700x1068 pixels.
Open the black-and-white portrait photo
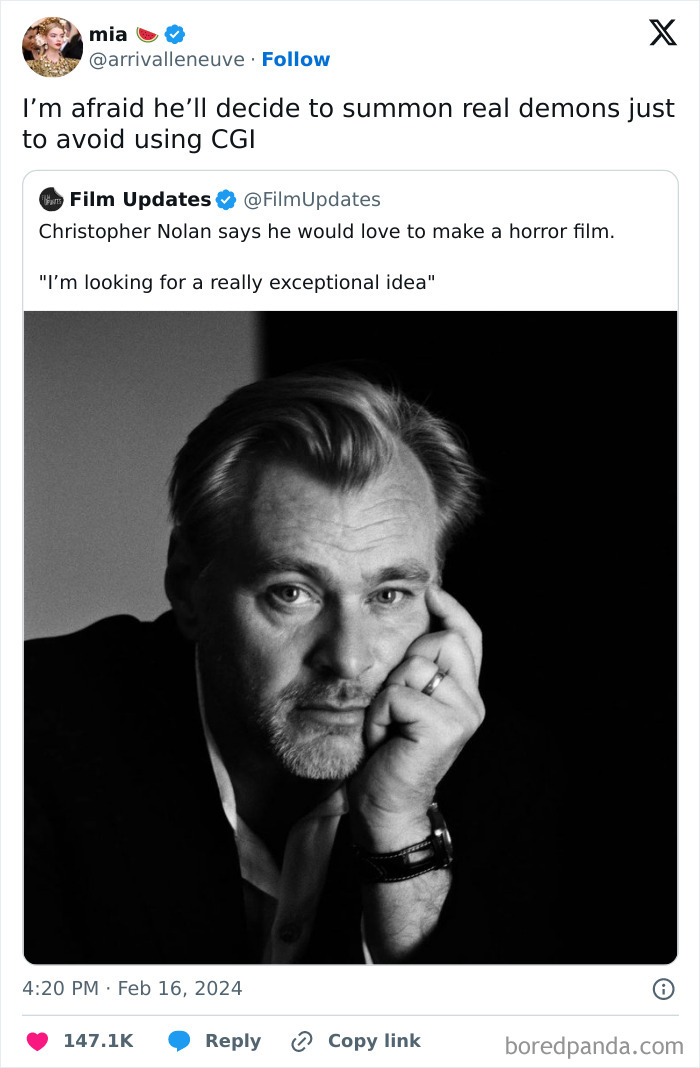pos(350,637)
